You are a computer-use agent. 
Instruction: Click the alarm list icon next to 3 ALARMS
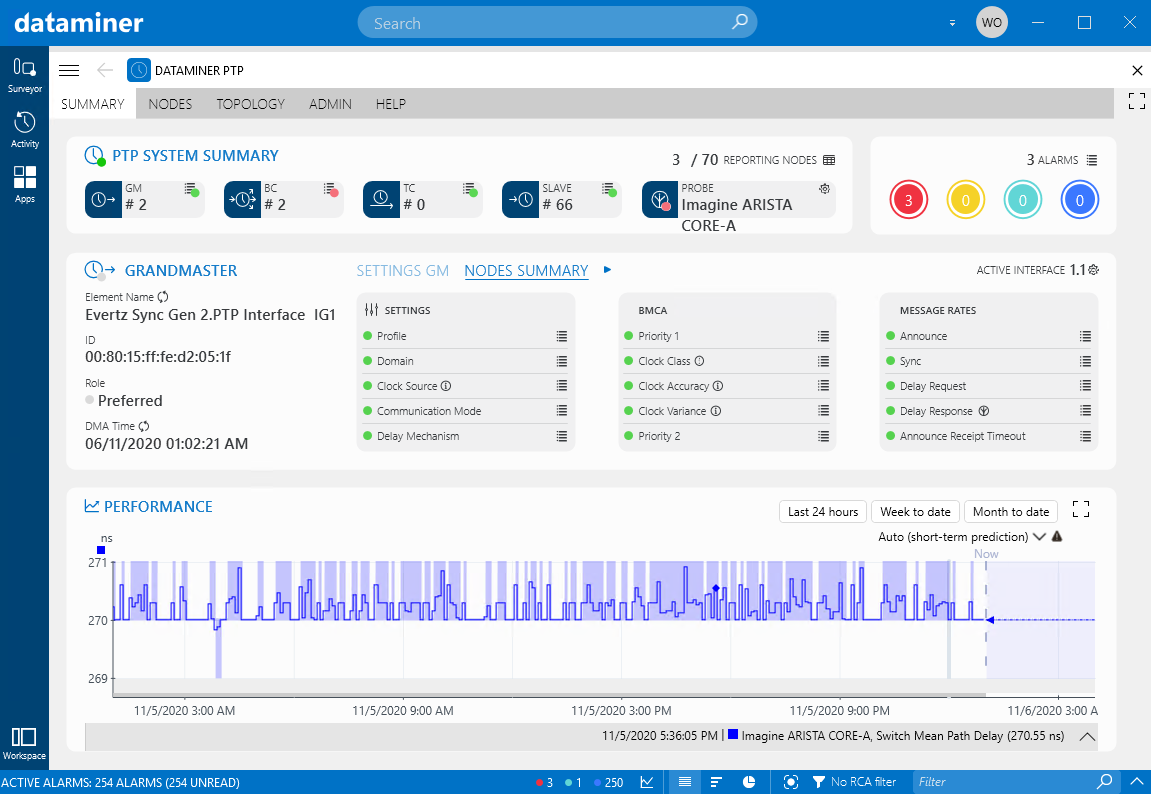coord(1094,159)
